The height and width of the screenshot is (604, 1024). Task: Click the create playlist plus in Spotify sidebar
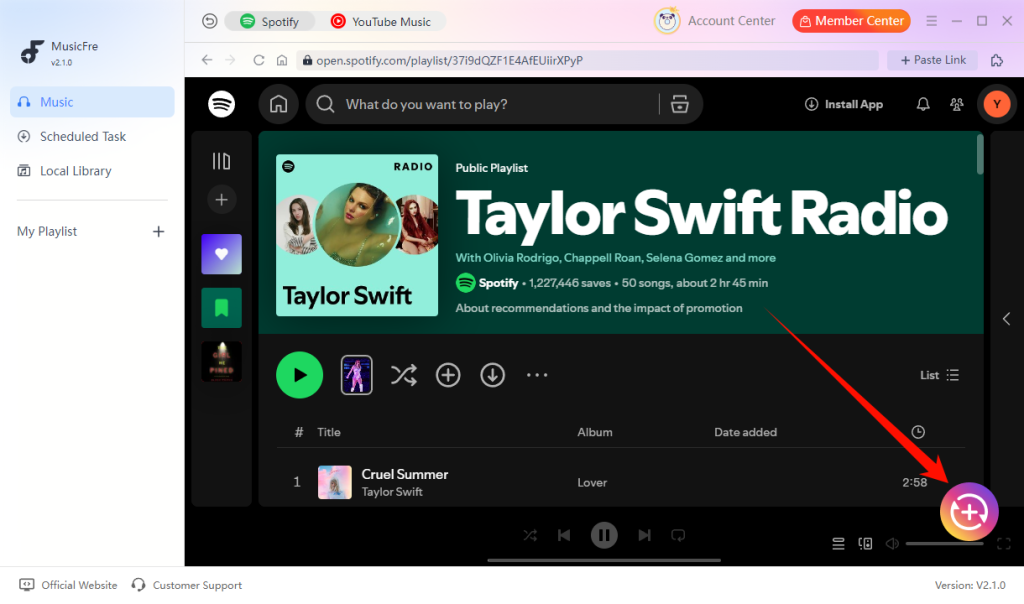pyautogui.click(x=221, y=199)
